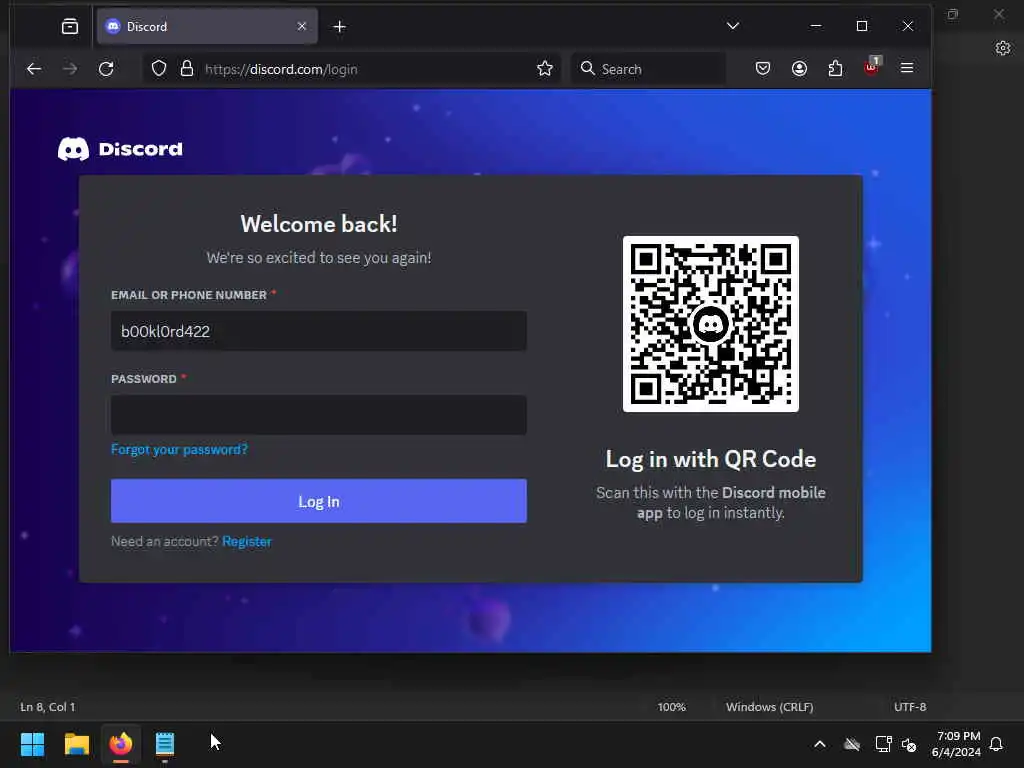Open tracking protection shield info
Screen dimensions: 1024x768
pos(159,69)
